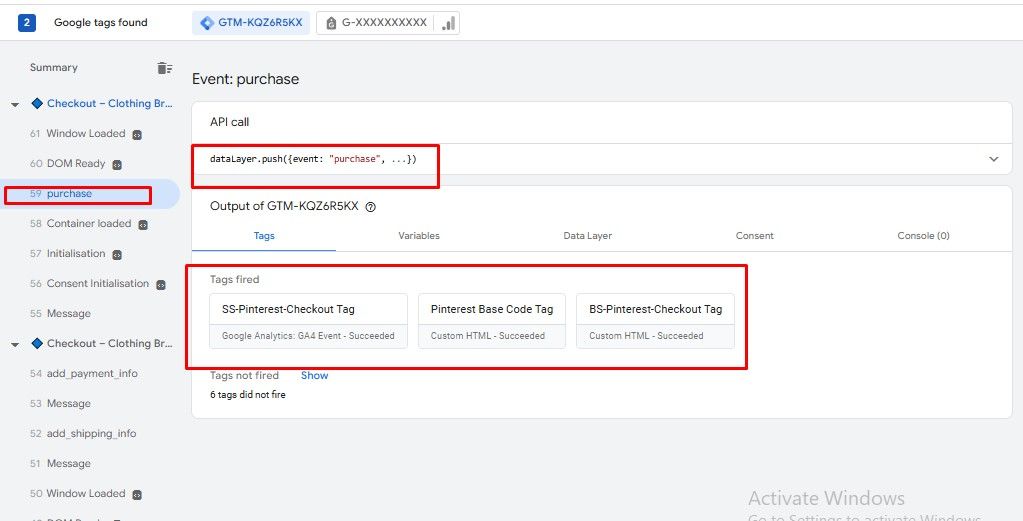This screenshot has width=1023, height=521.
Task: Click the help icon next to Output of GTM-KQZ6R5KX
Action: pyautogui.click(x=371, y=207)
